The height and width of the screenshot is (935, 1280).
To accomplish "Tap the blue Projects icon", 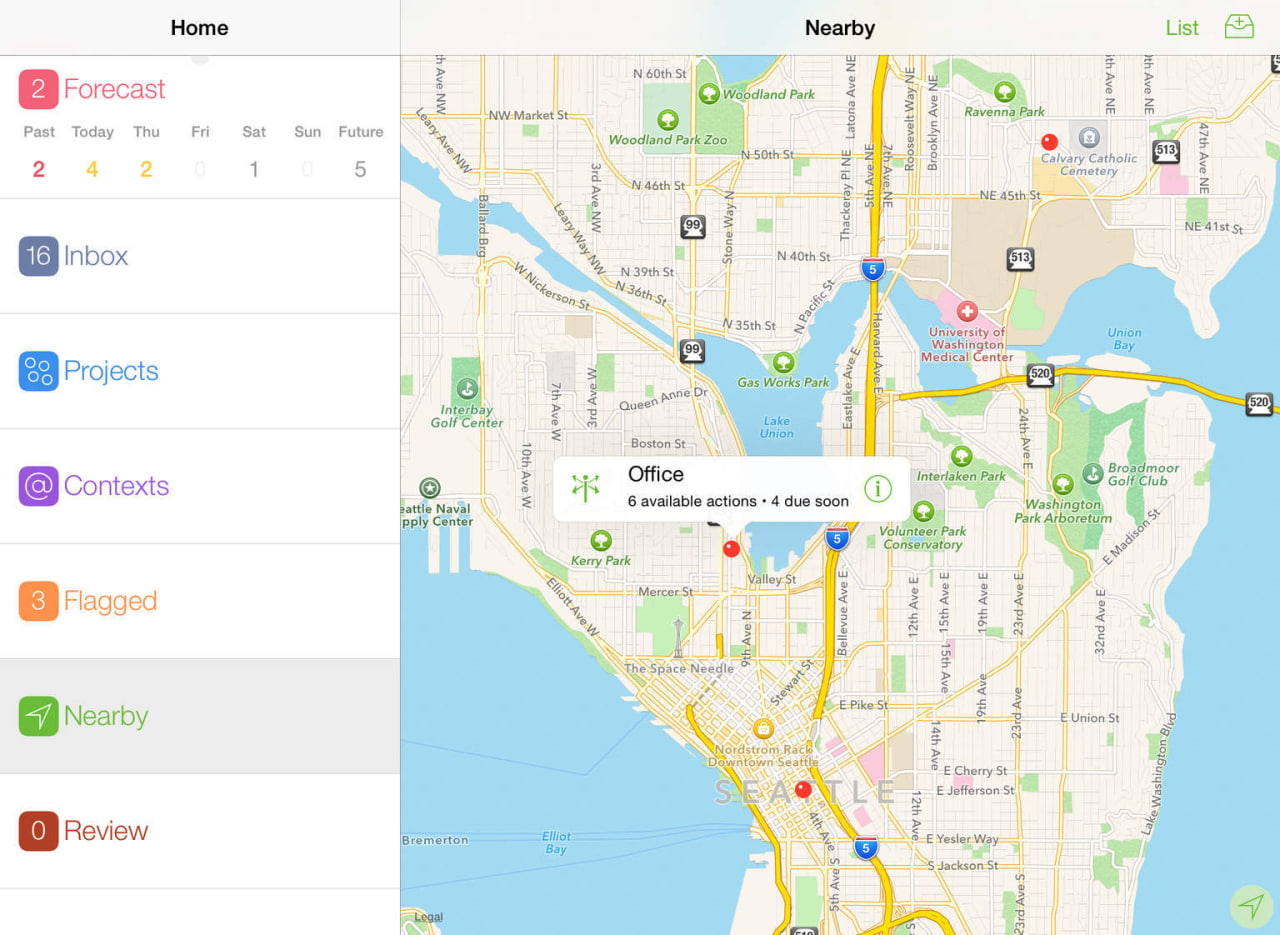I will click(38, 371).
